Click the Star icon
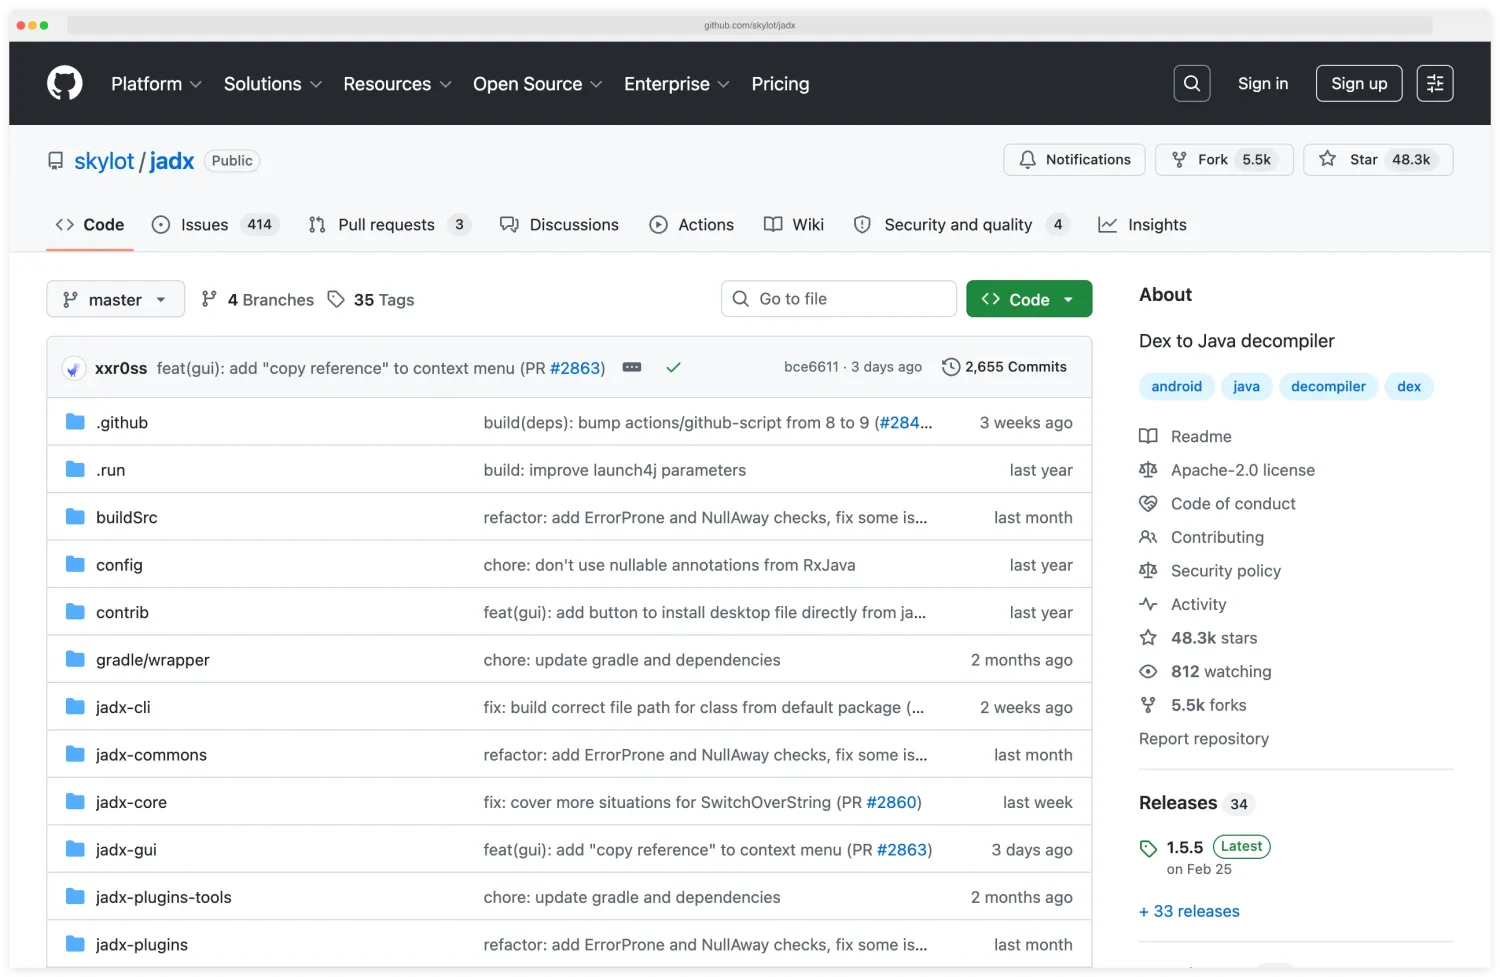1500x977 pixels. tap(1327, 159)
